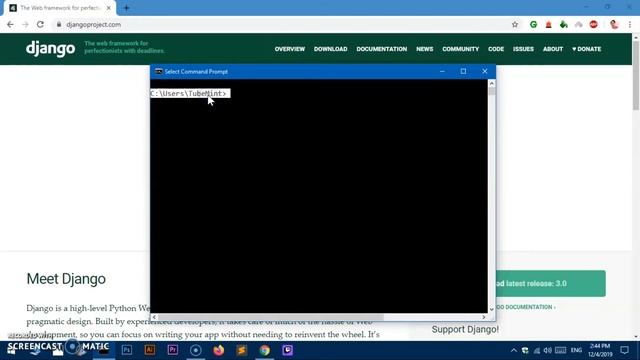Image resolution: width=640 pixels, height=360 pixels.
Task: Open Sublime Text from the taskbar
Action: click(x=242, y=350)
